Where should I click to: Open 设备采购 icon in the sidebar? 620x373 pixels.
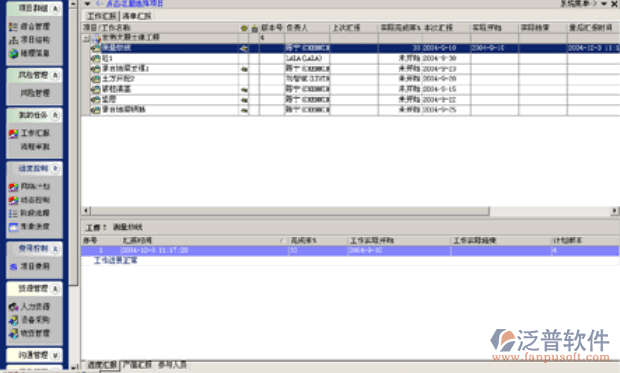coord(13,320)
